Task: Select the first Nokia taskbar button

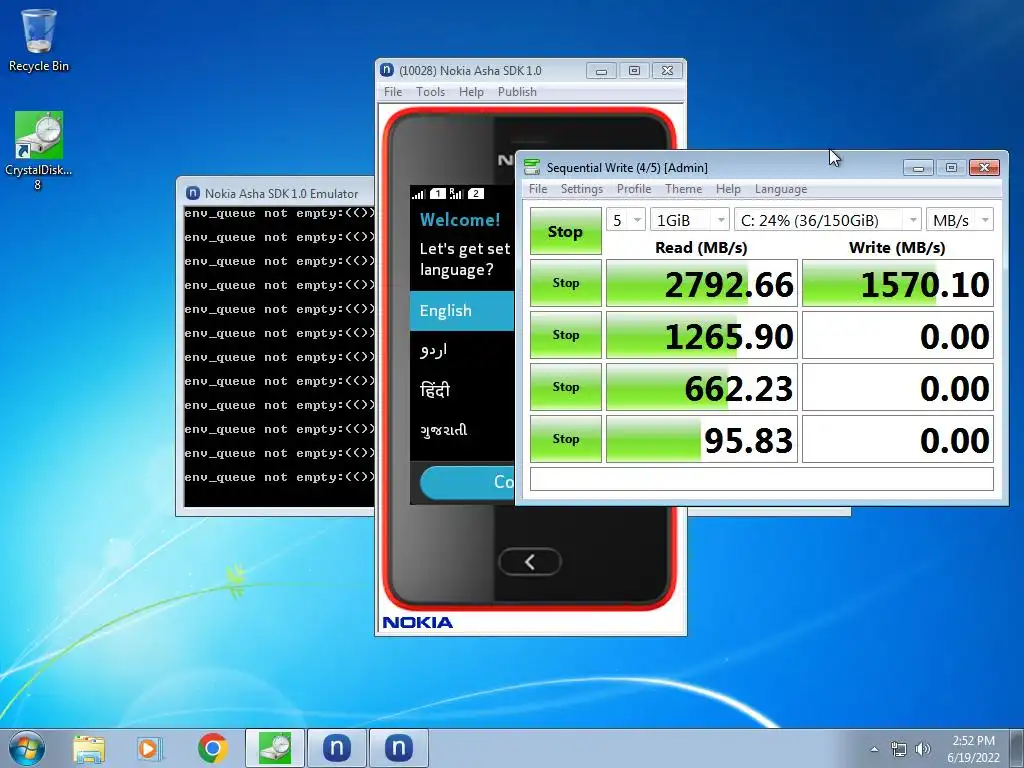Action: click(x=337, y=748)
